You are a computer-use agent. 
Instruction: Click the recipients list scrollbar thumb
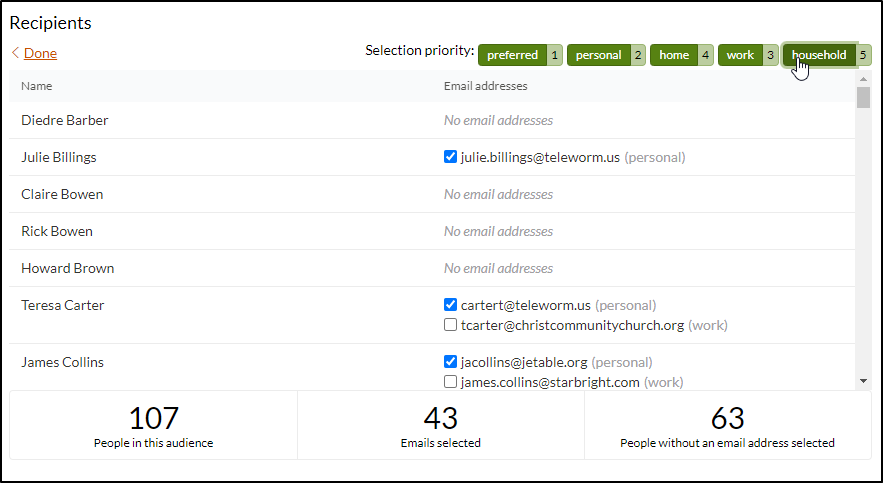(863, 97)
